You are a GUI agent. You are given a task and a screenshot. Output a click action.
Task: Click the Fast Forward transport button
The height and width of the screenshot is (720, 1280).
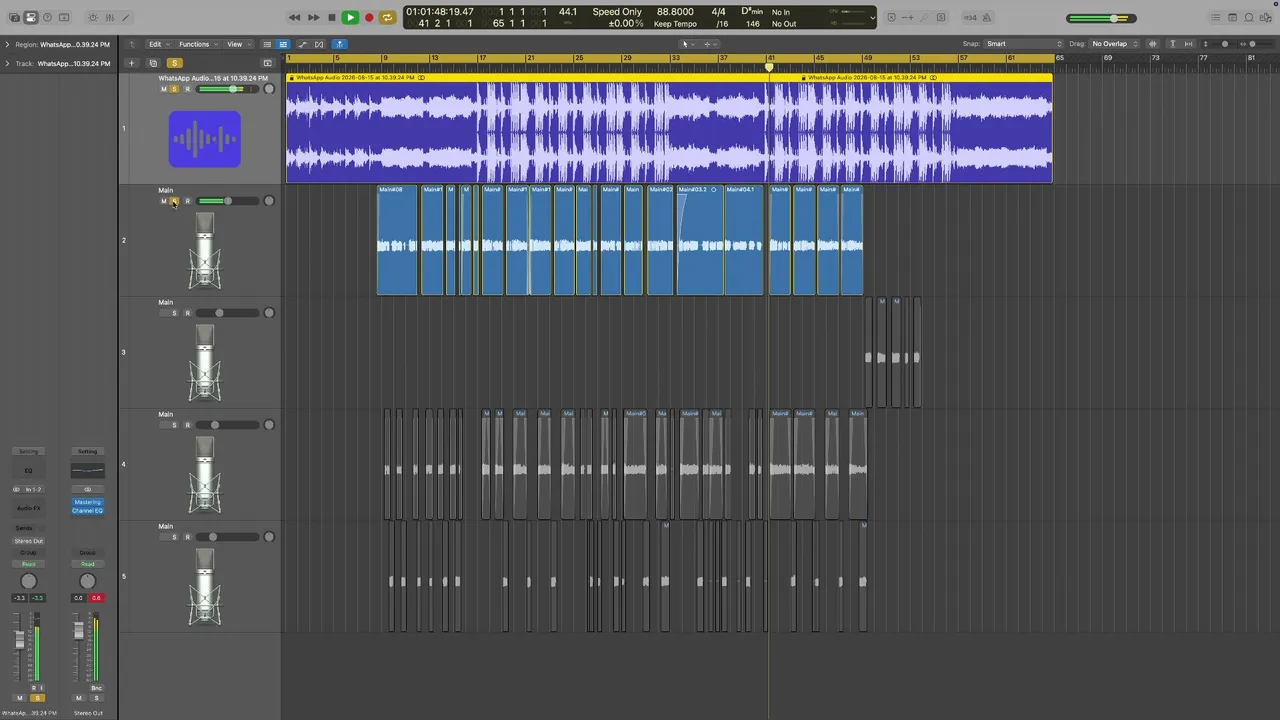[x=313, y=17]
